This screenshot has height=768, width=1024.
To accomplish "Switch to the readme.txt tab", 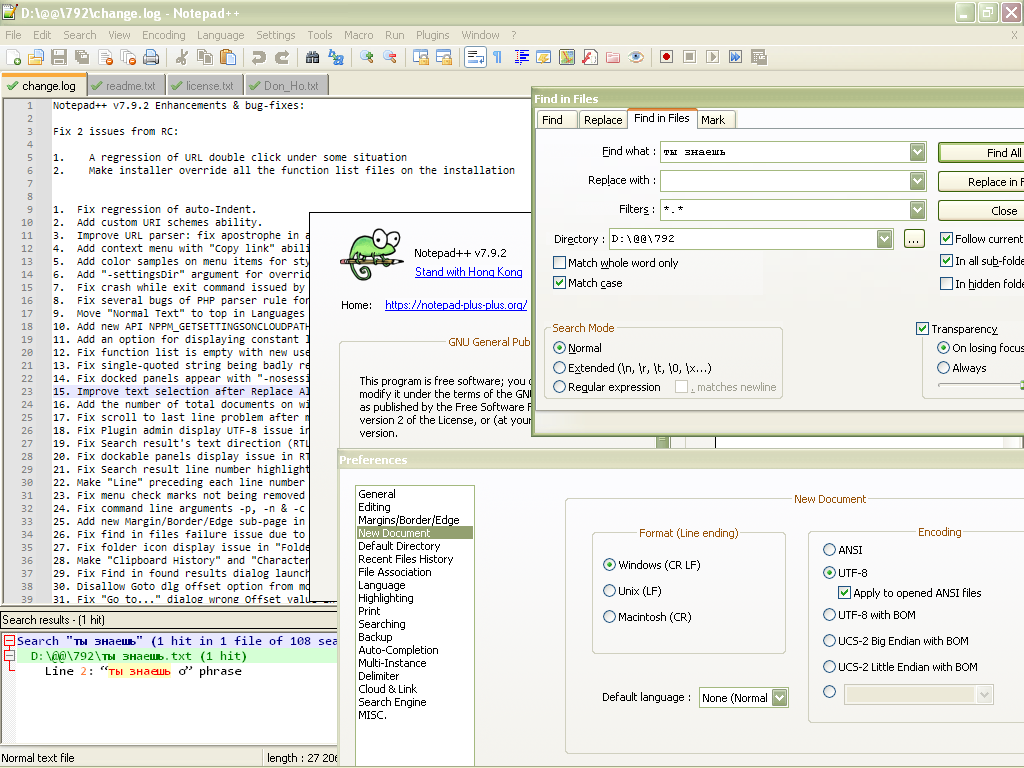I will 125,86.
